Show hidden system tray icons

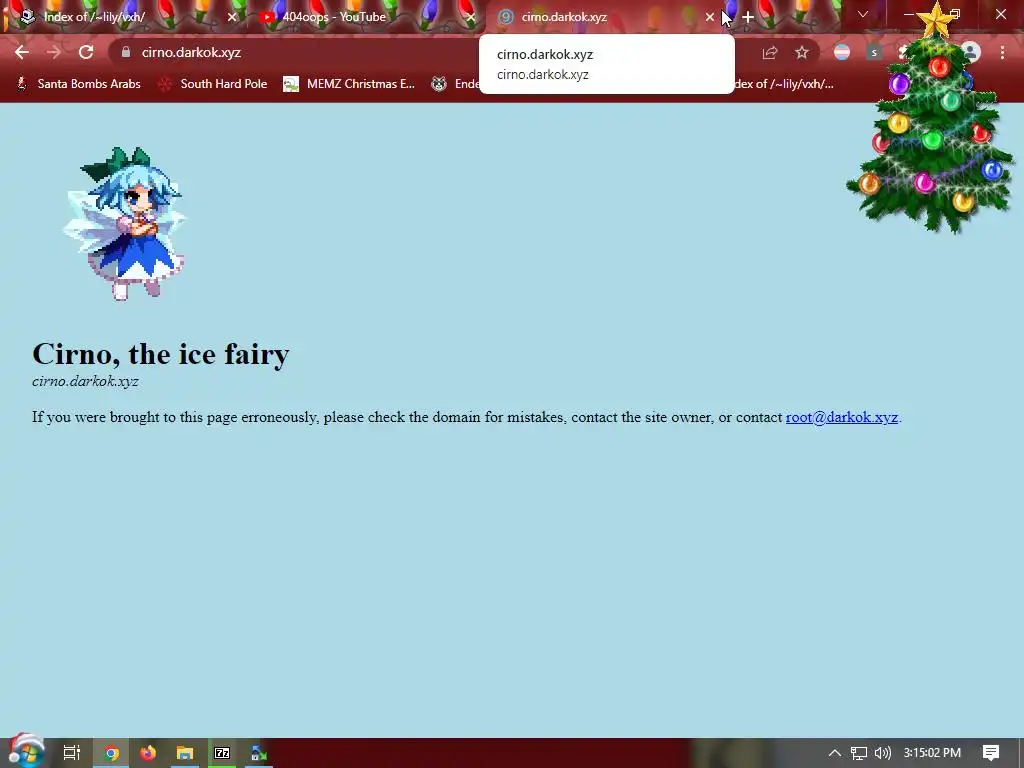tap(835, 753)
